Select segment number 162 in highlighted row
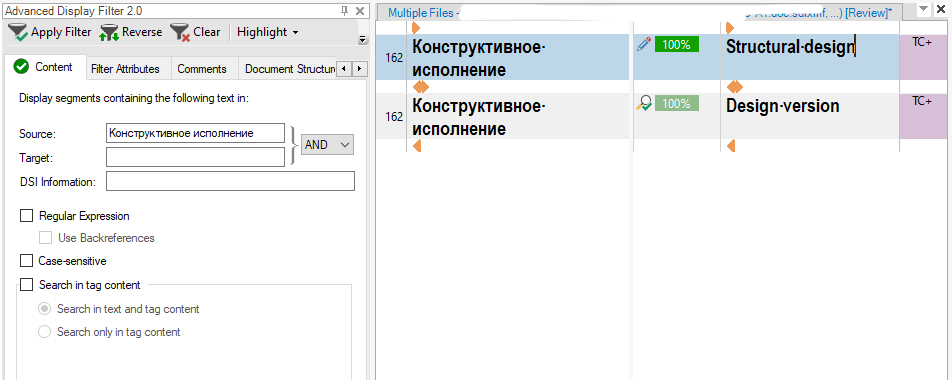 (x=394, y=58)
